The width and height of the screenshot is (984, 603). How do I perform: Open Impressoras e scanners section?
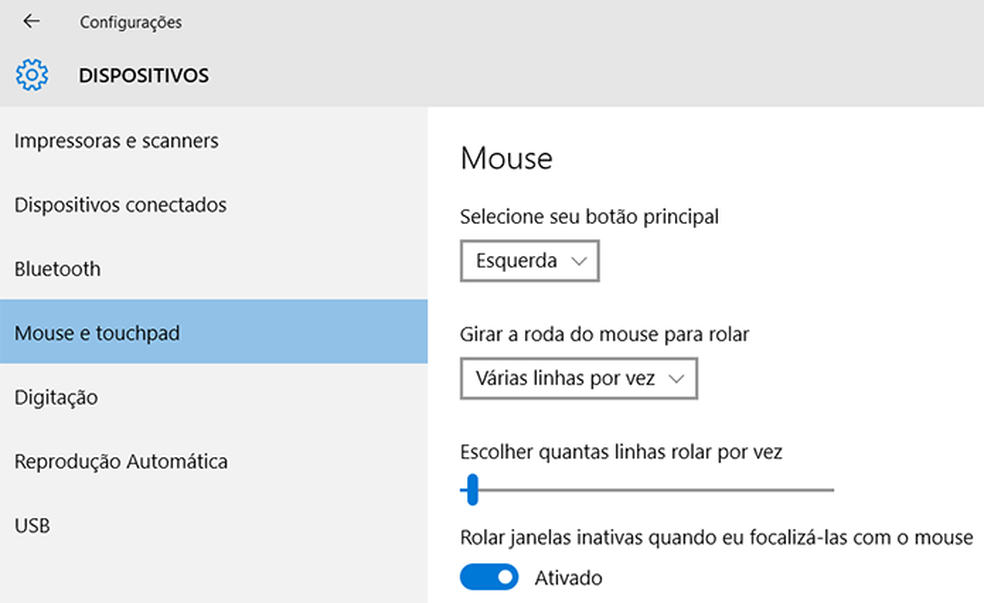tap(116, 141)
